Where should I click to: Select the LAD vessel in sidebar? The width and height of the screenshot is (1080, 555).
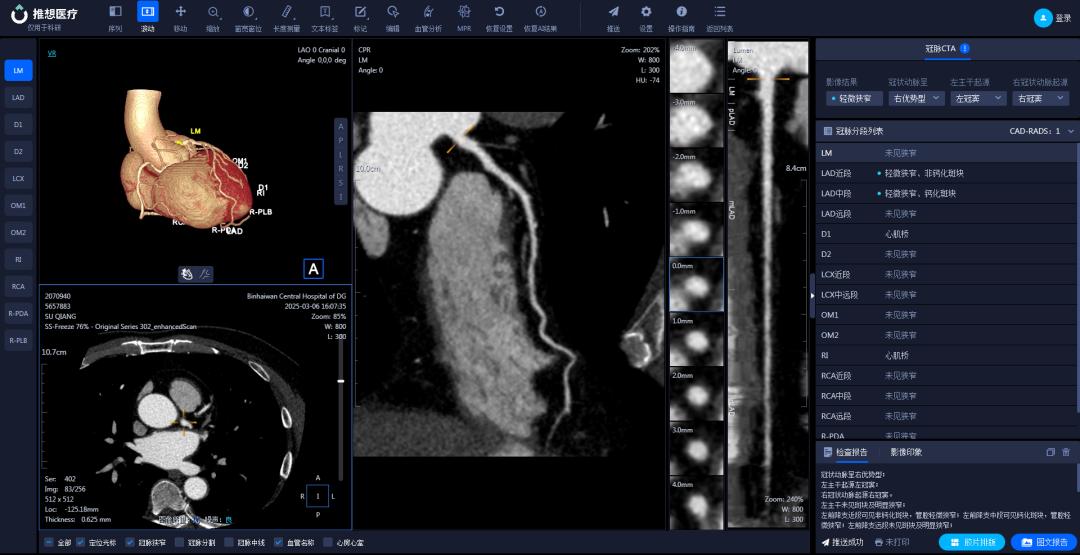18,98
